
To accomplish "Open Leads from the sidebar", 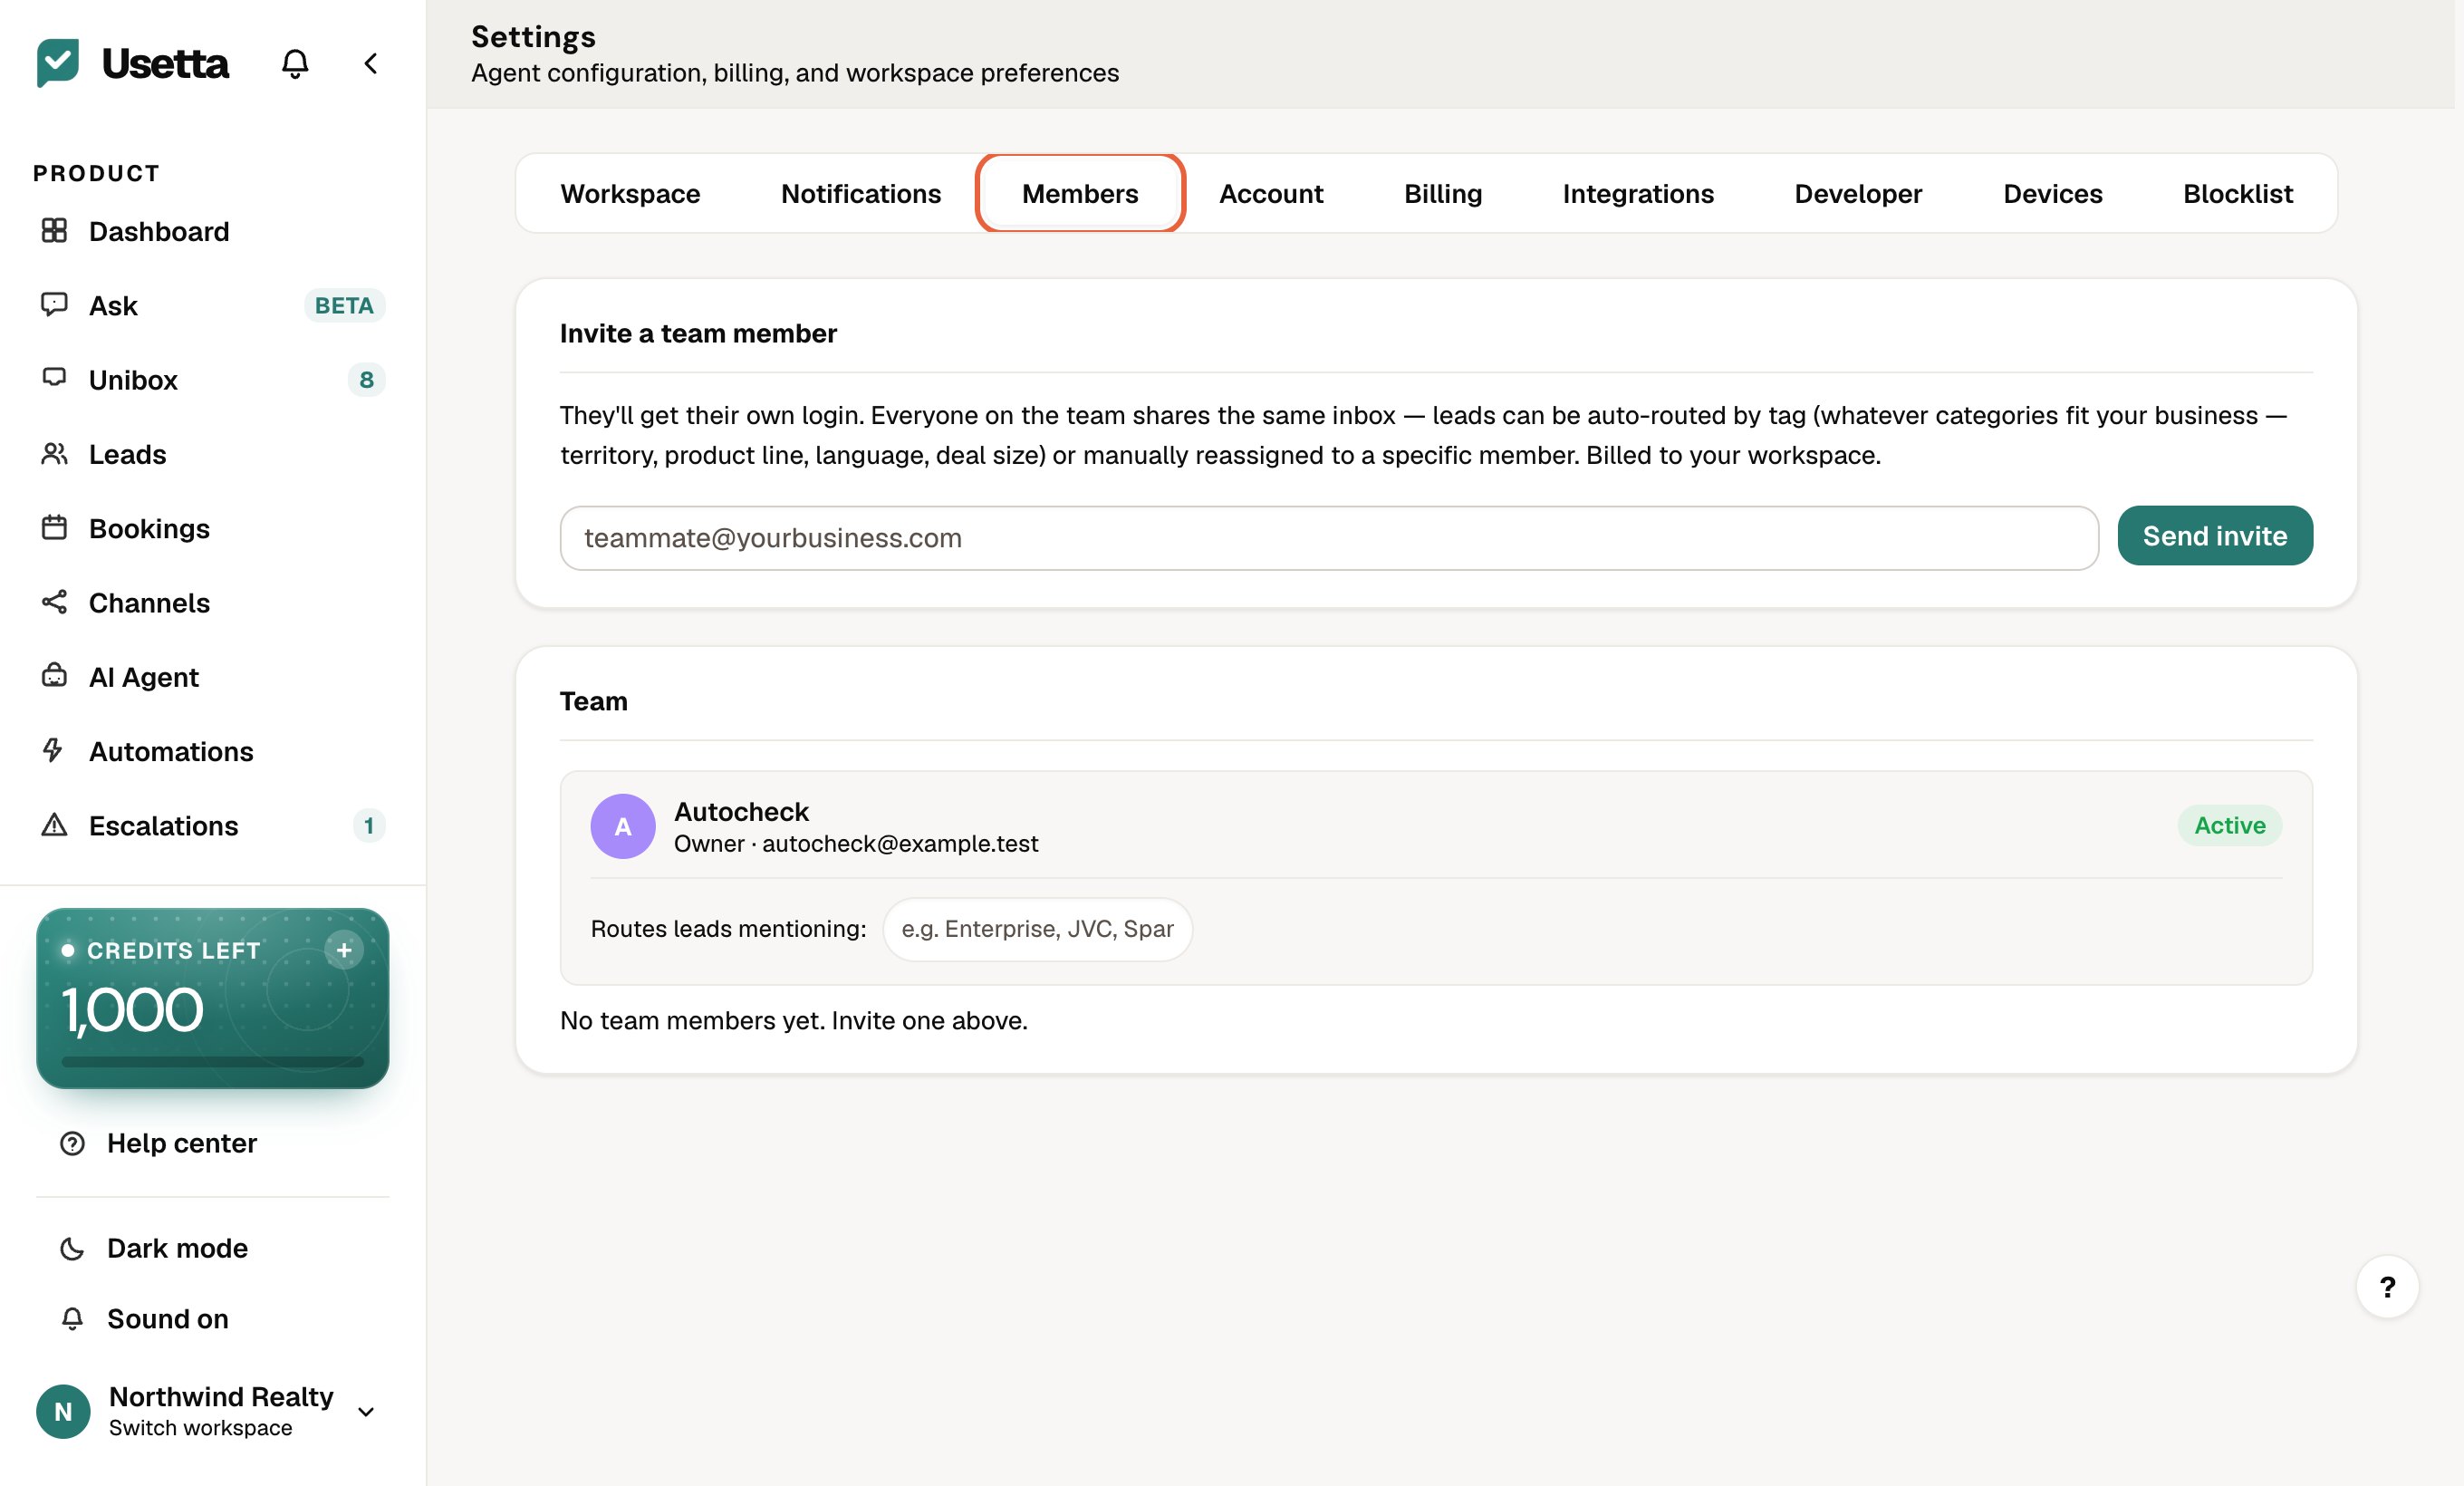I will pos(211,454).
